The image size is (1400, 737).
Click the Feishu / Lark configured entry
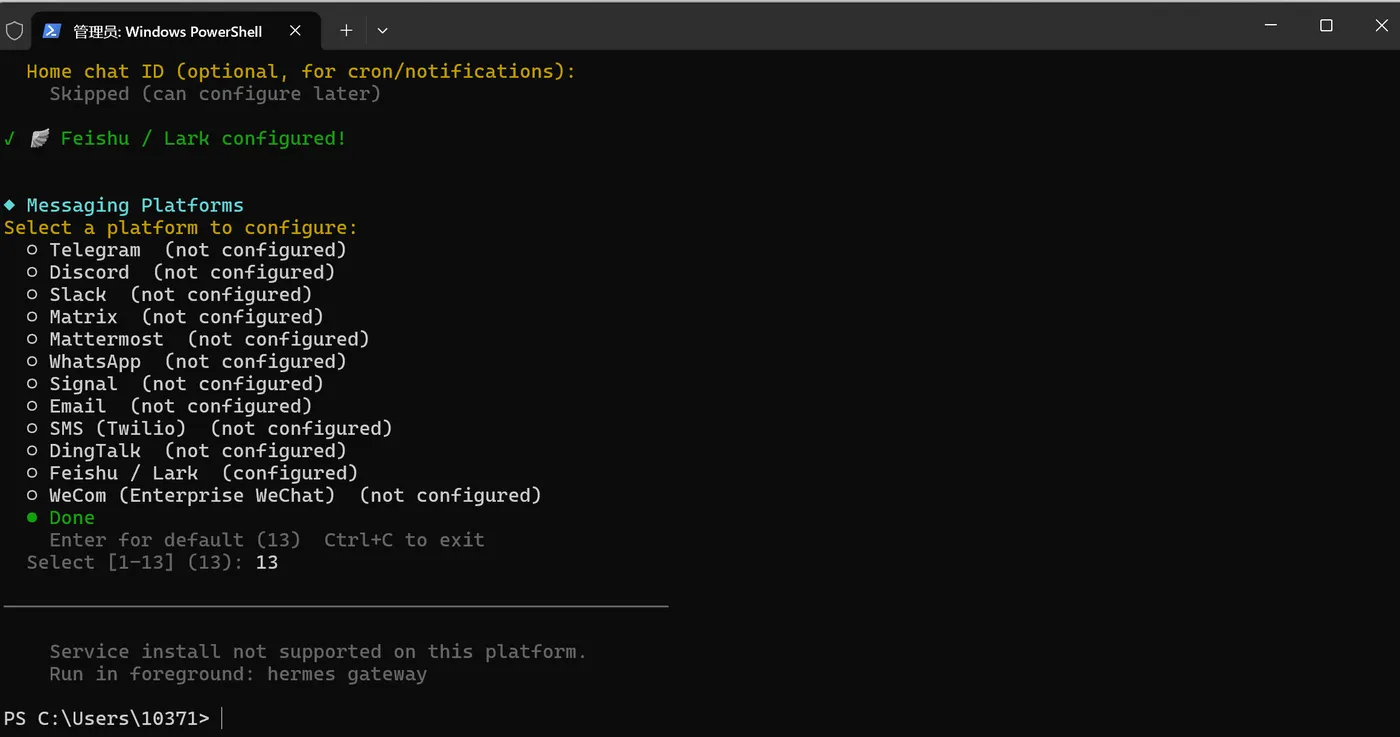[124, 473]
